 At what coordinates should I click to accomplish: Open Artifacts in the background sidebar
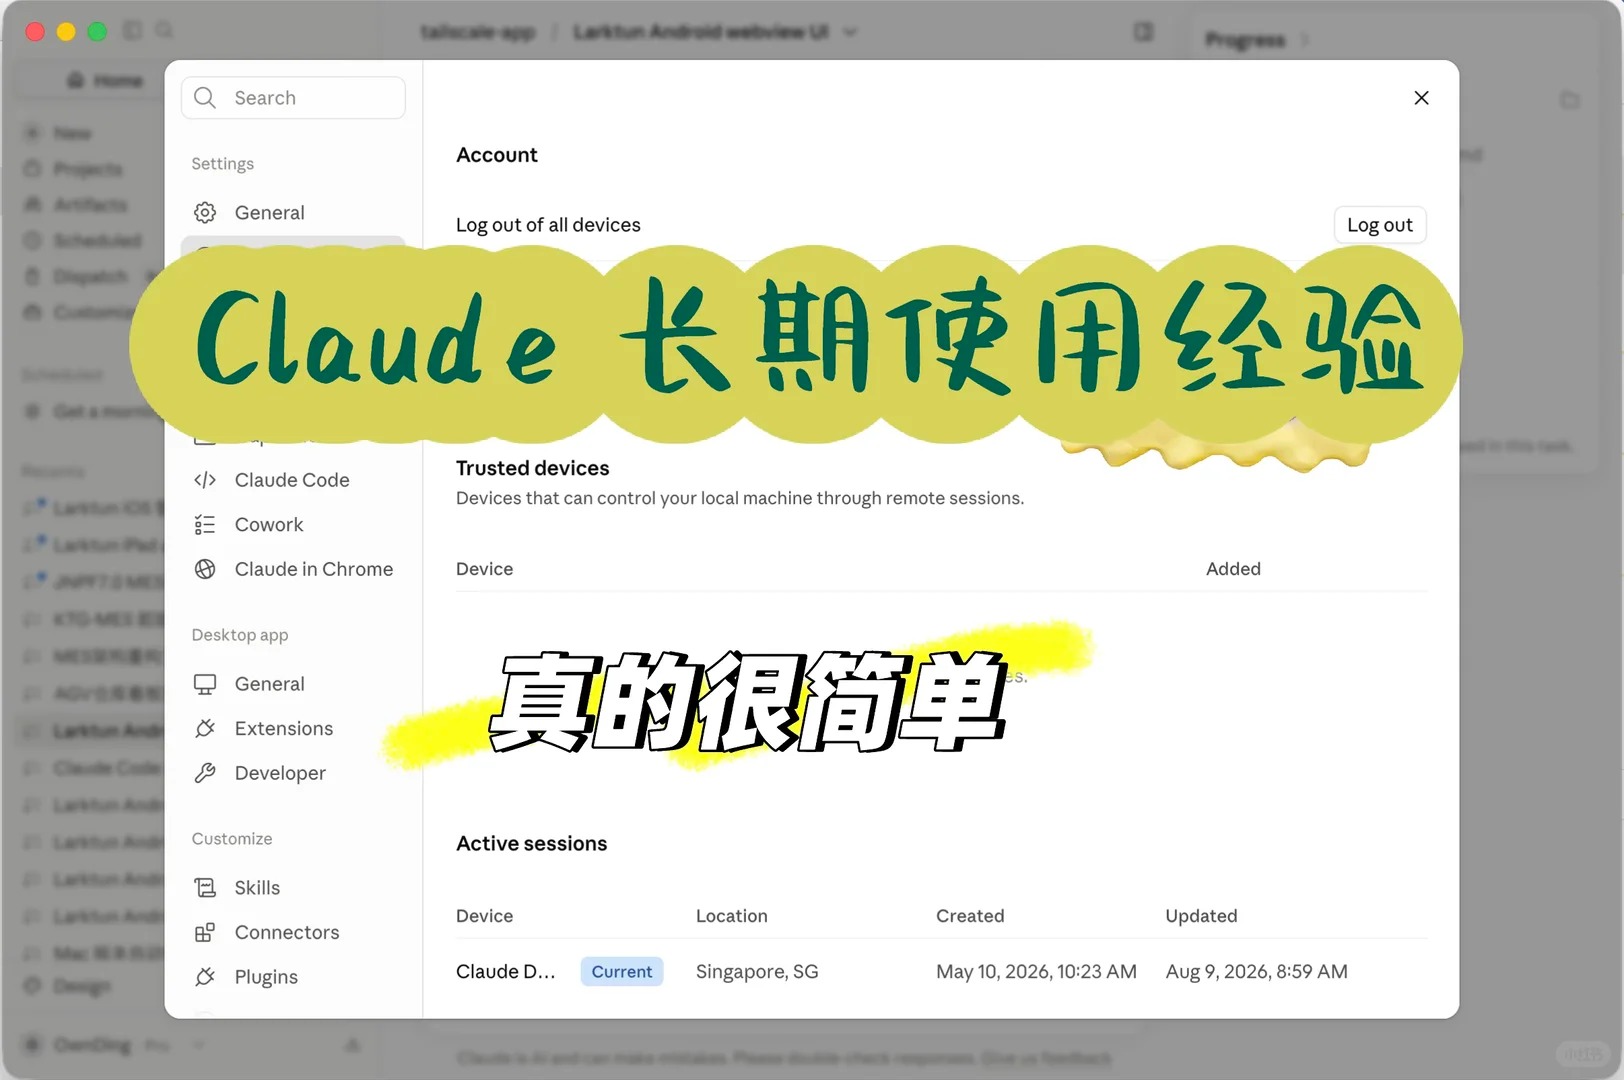(x=90, y=205)
